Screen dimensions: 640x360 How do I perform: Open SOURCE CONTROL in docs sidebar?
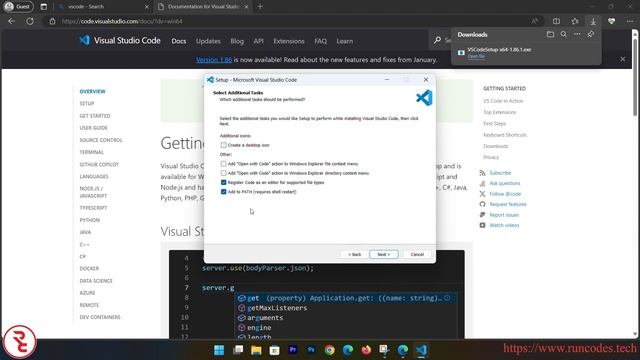101,140
